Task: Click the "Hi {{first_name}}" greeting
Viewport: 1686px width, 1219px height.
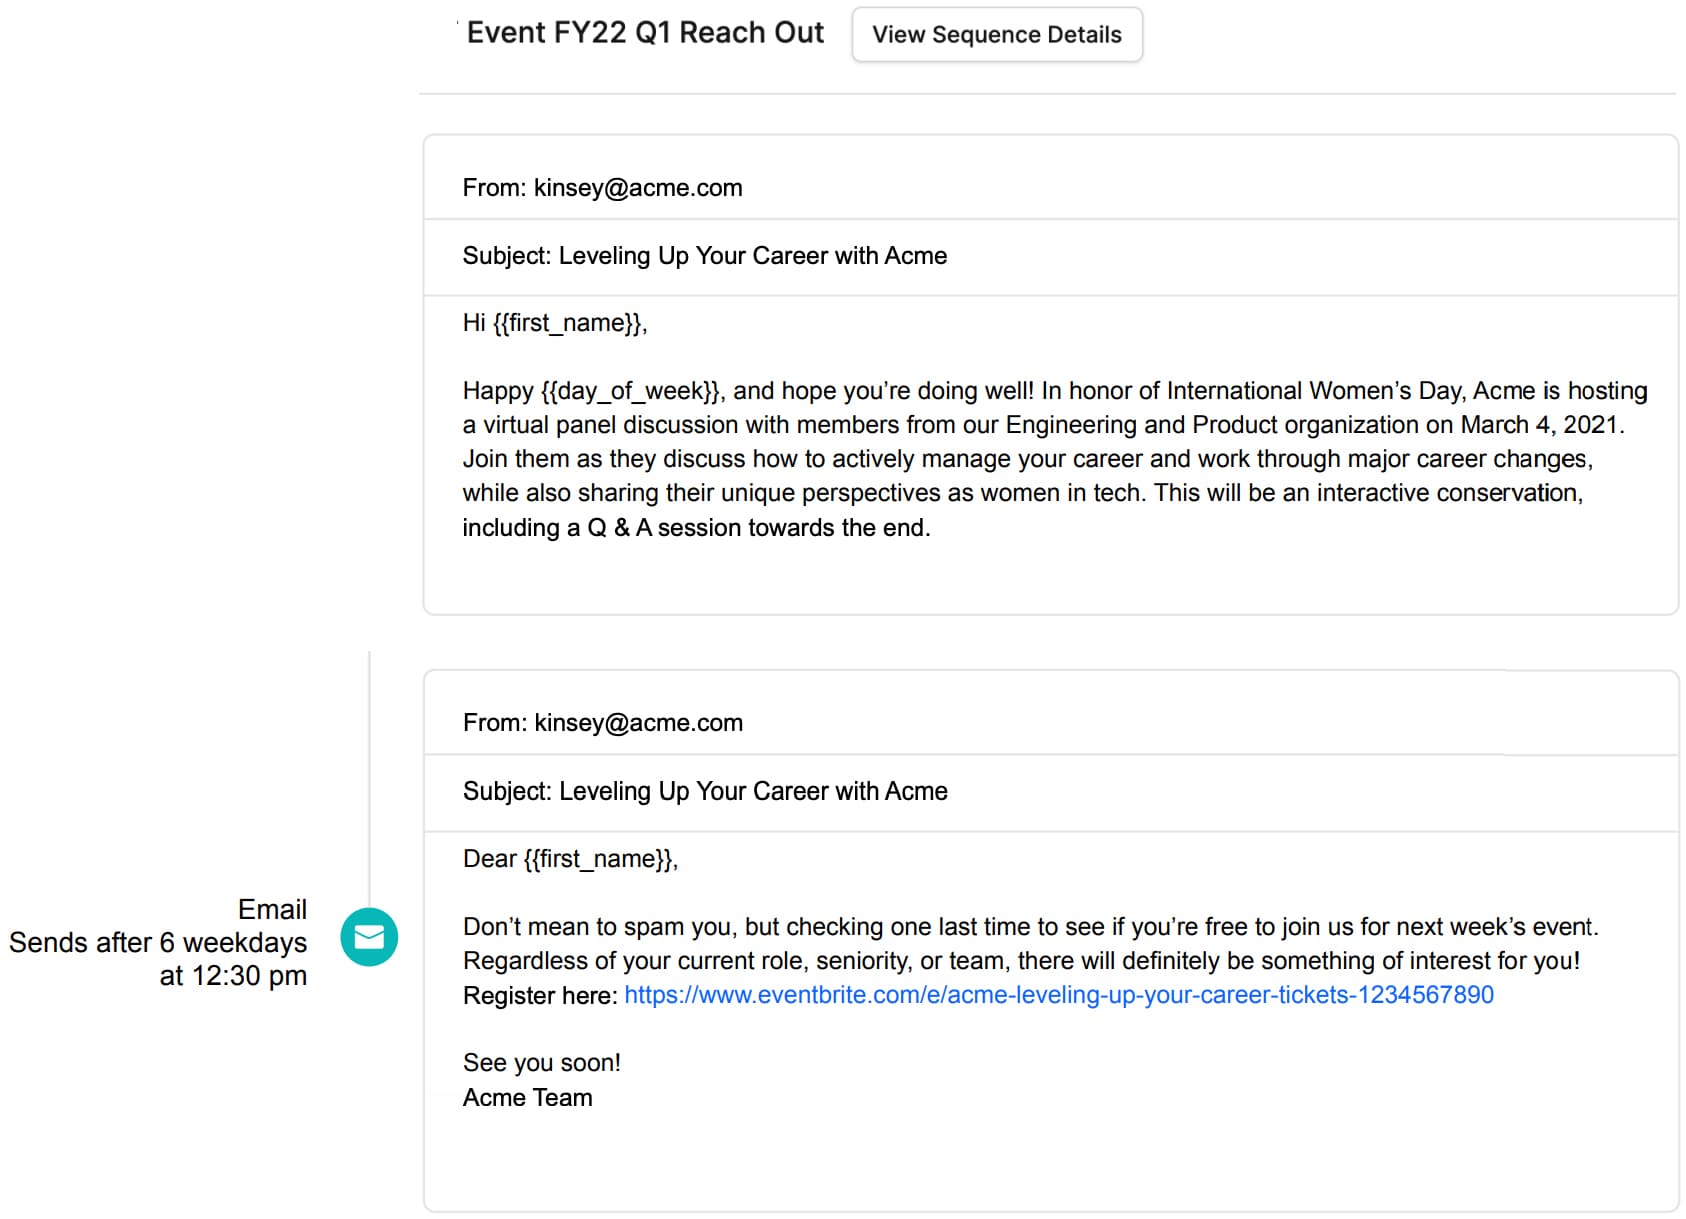Action: (x=555, y=323)
